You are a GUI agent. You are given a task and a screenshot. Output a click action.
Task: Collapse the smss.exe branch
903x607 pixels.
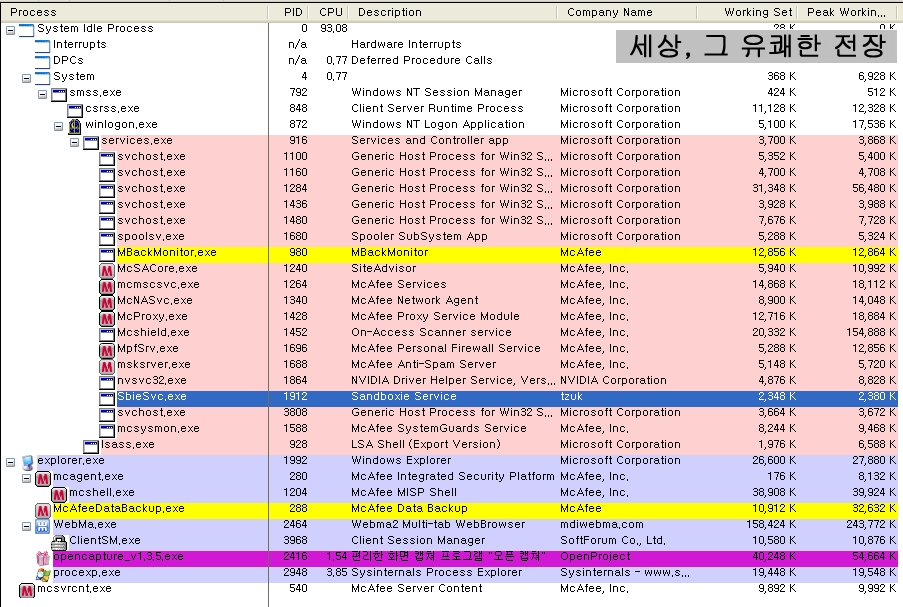point(43,94)
